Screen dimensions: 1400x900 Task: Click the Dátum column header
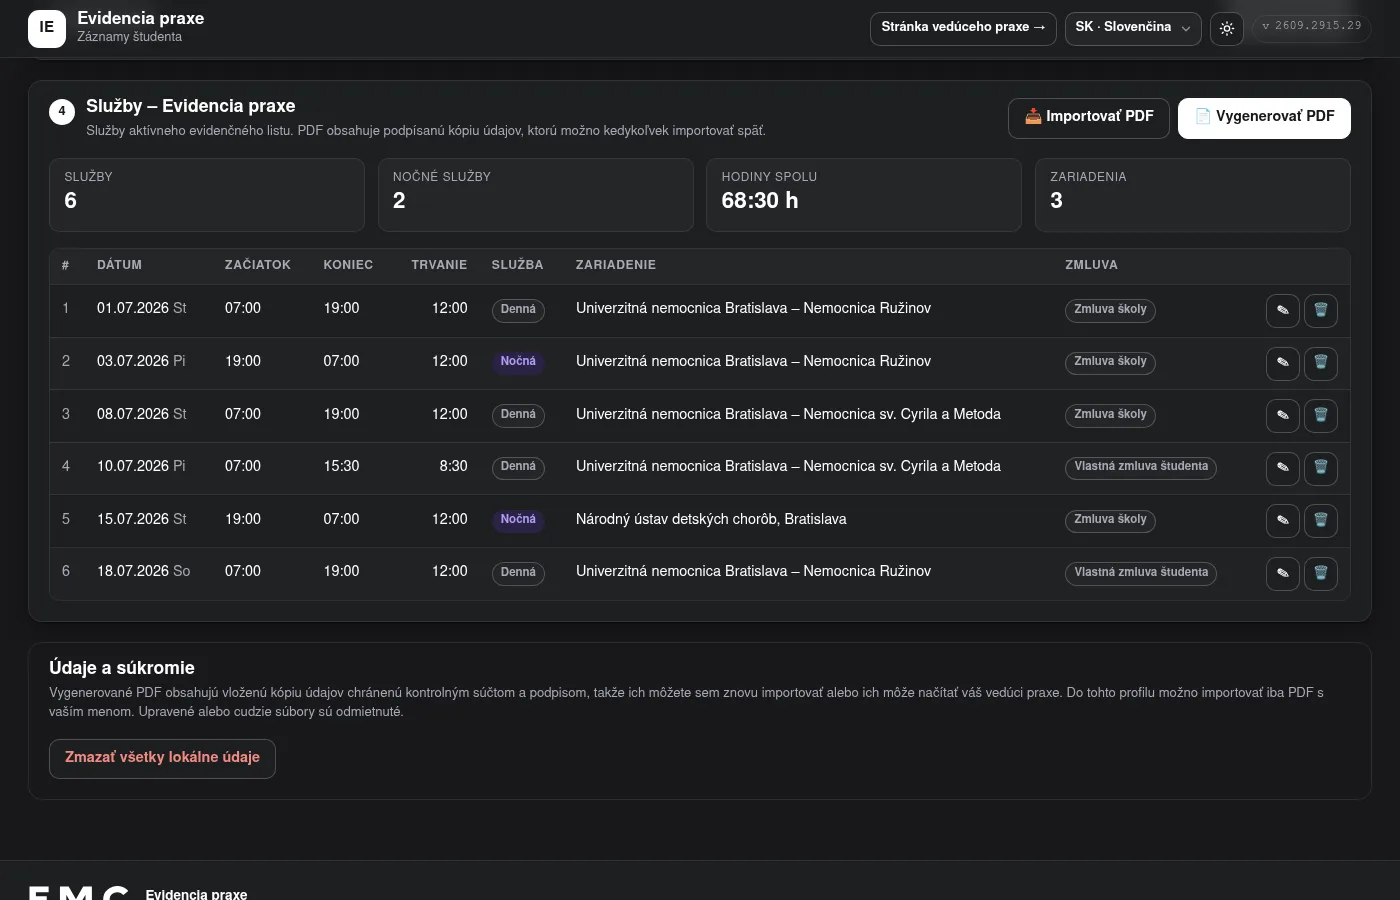click(119, 265)
